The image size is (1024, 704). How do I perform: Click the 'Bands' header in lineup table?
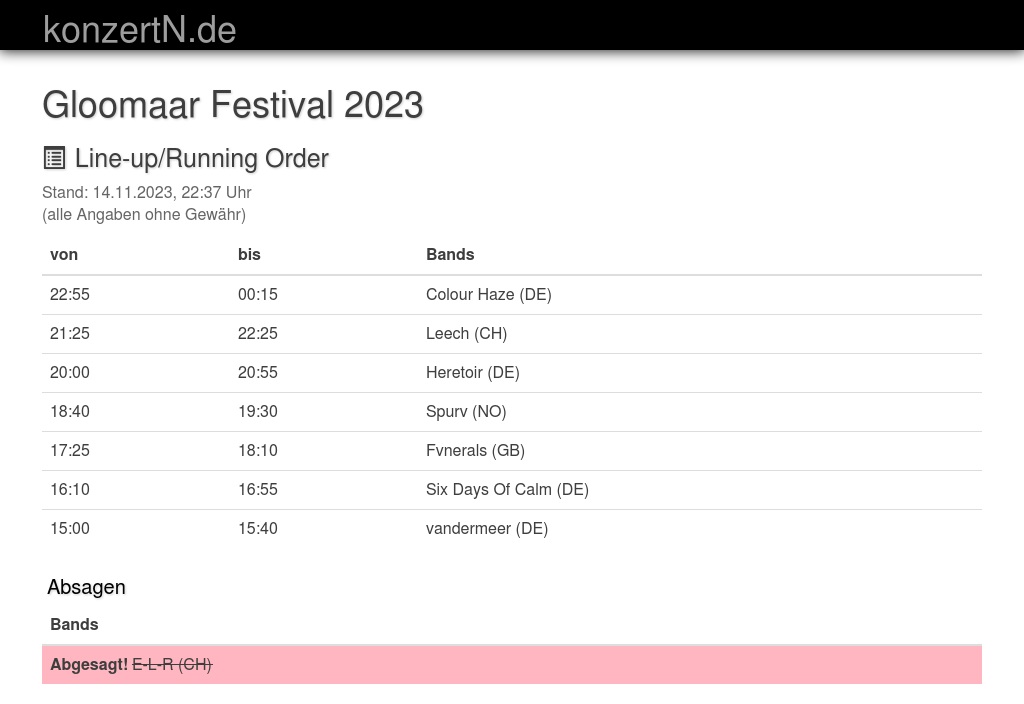coord(450,255)
